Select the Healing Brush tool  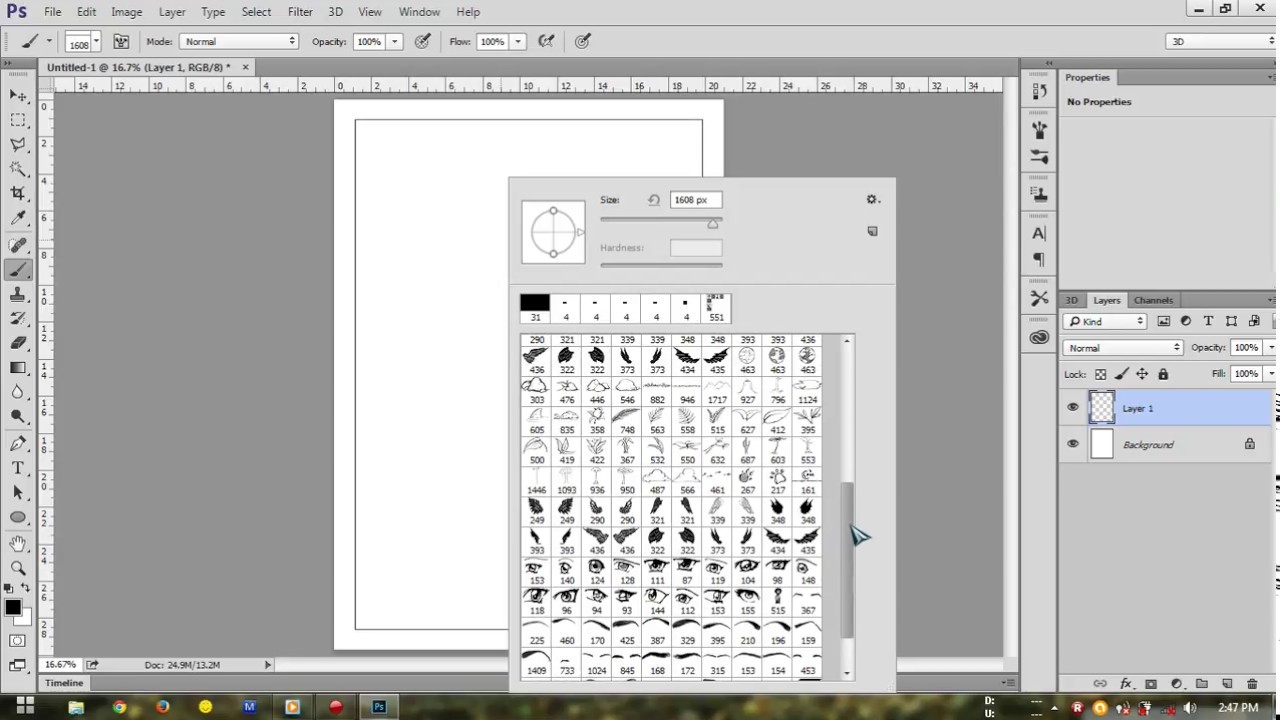pyautogui.click(x=18, y=245)
